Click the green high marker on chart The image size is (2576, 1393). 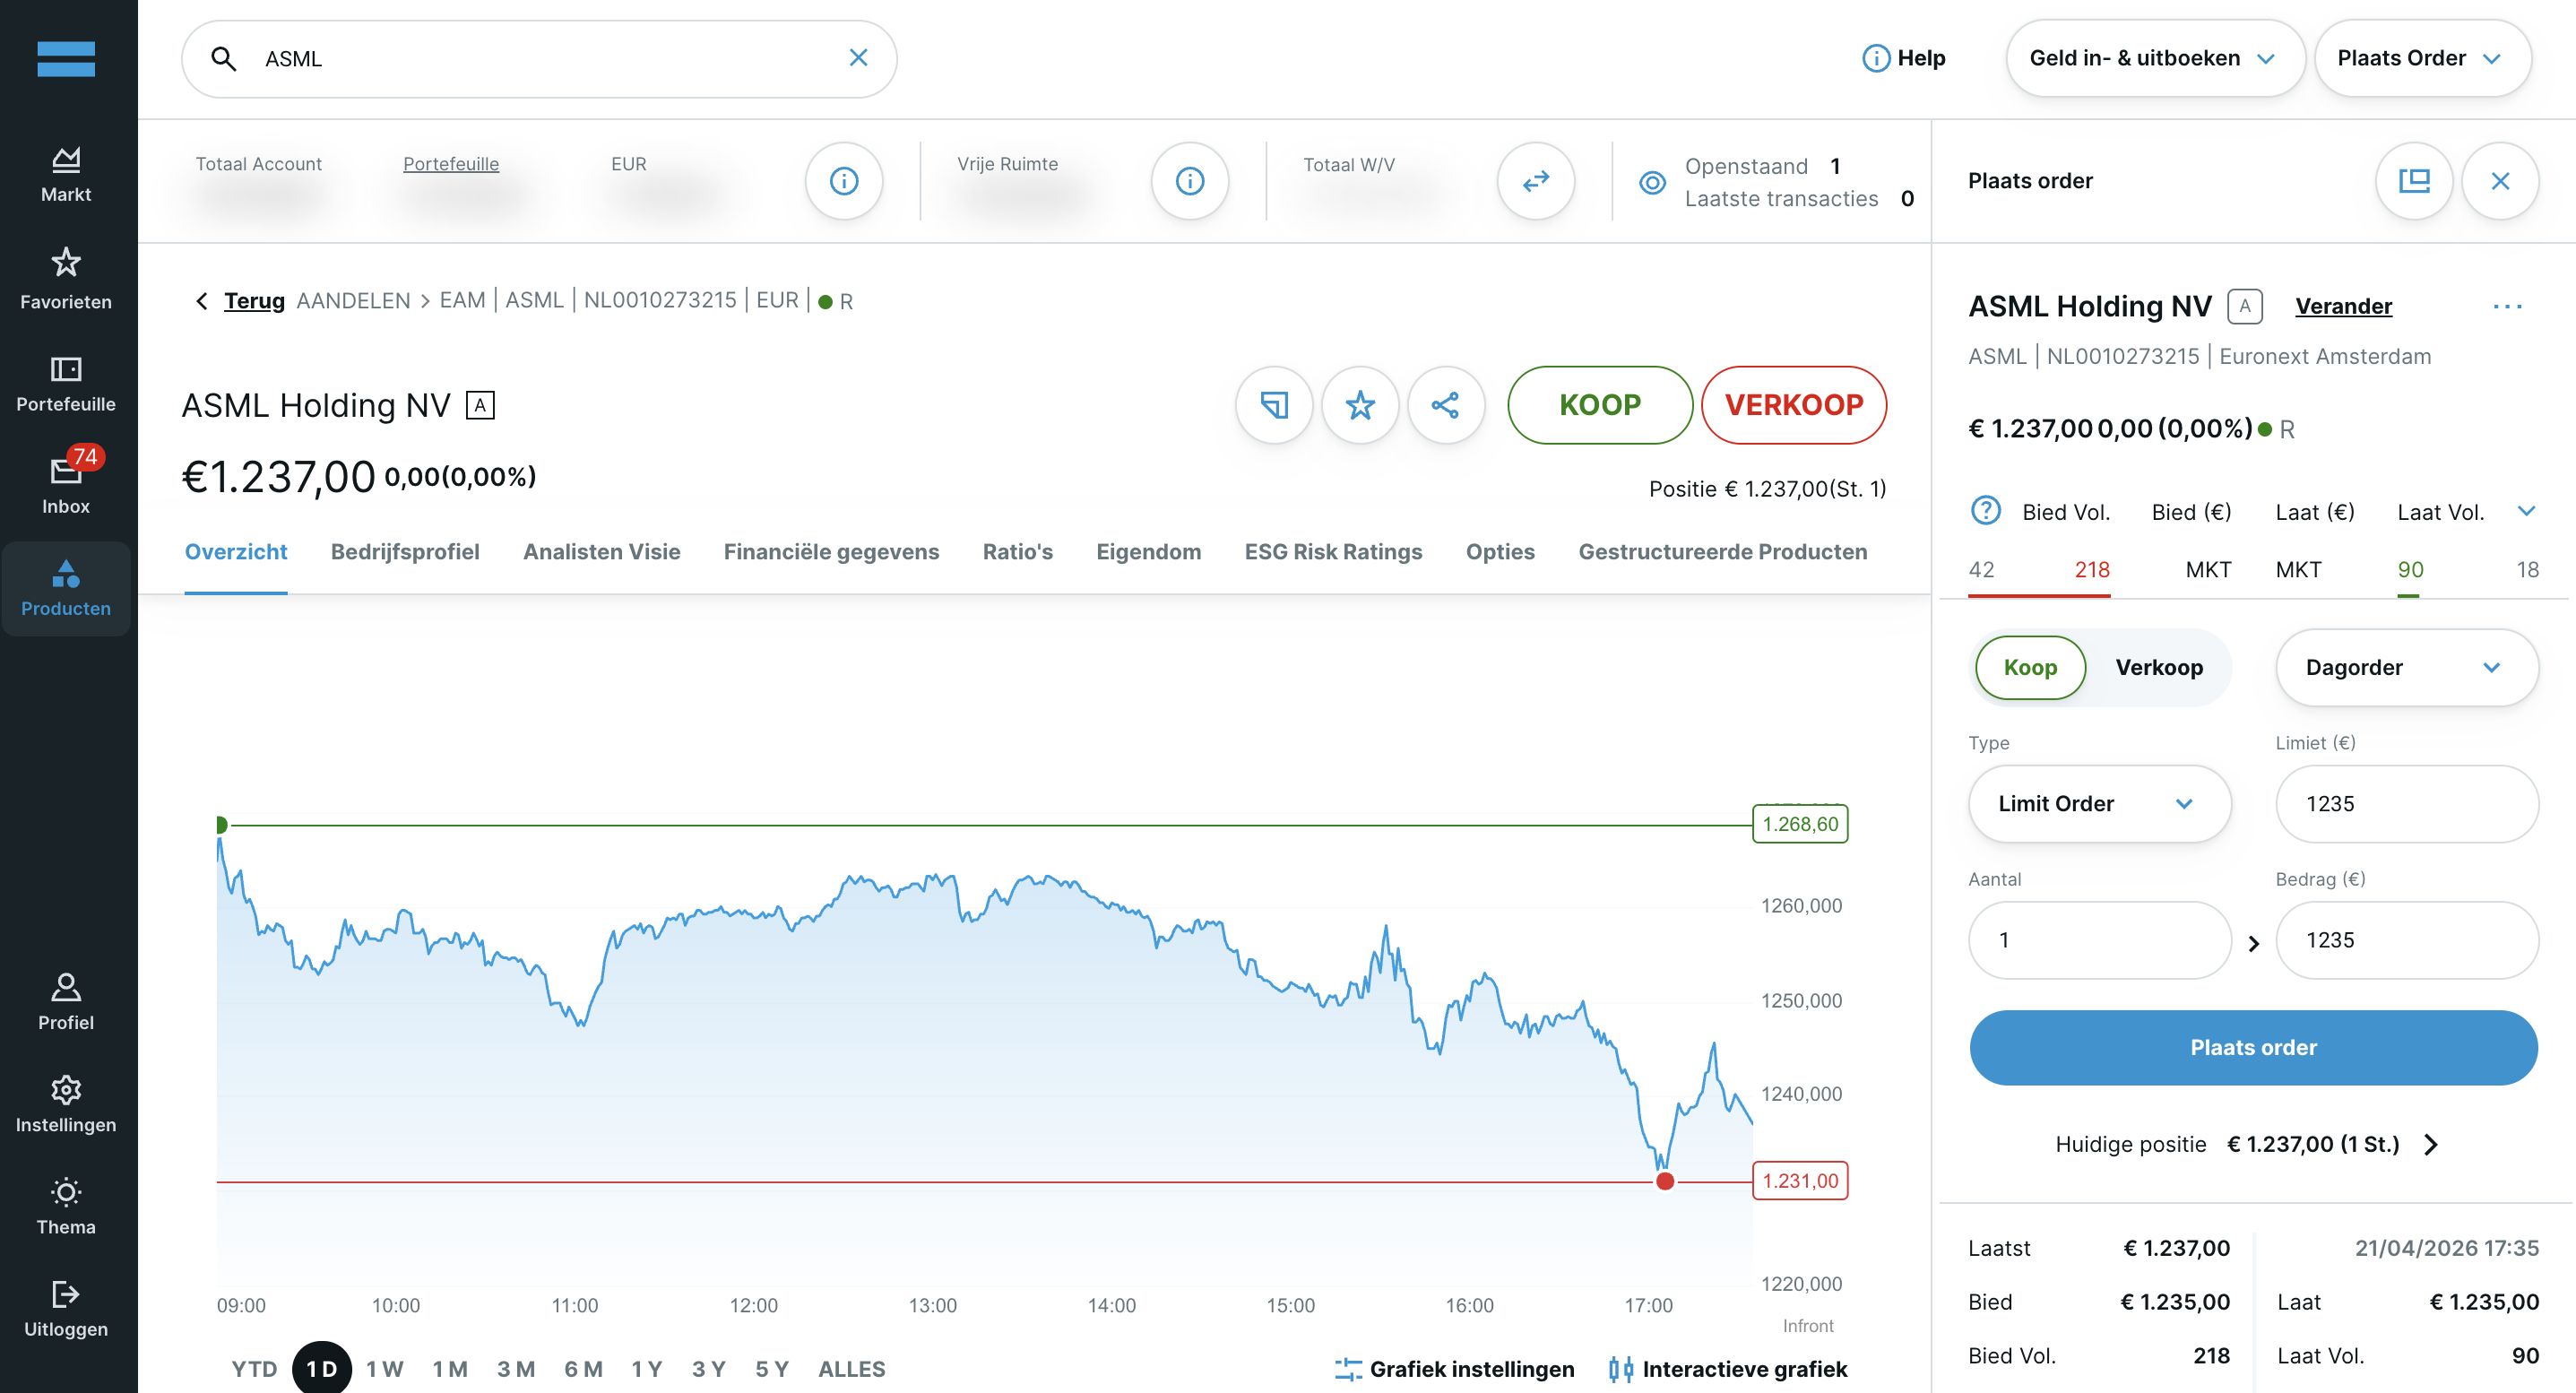(221, 825)
